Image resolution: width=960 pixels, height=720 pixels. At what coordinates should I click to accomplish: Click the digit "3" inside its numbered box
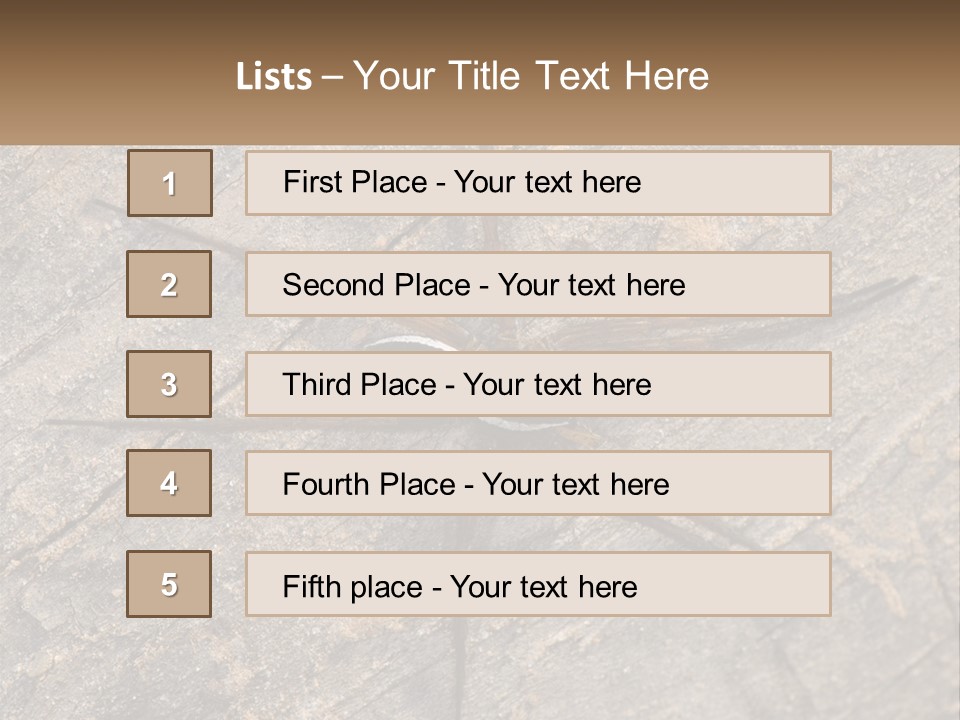(x=169, y=384)
